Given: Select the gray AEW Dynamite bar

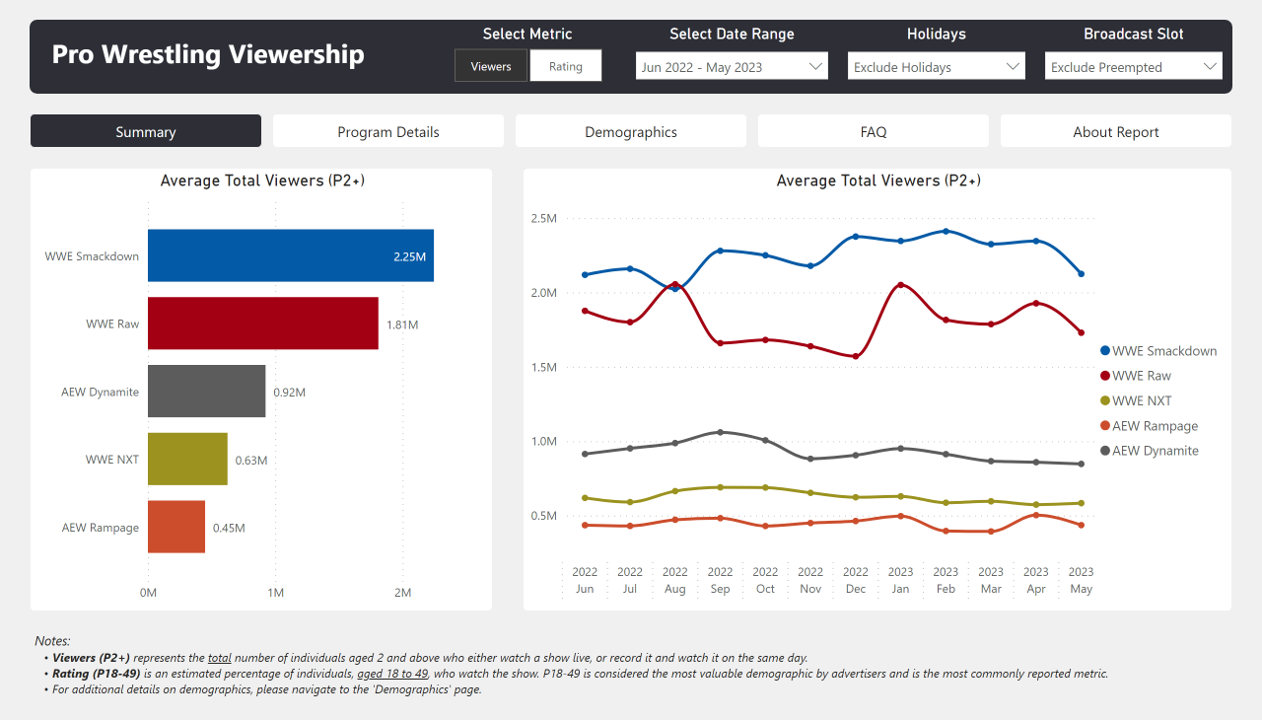Looking at the screenshot, I should tap(206, 391).
